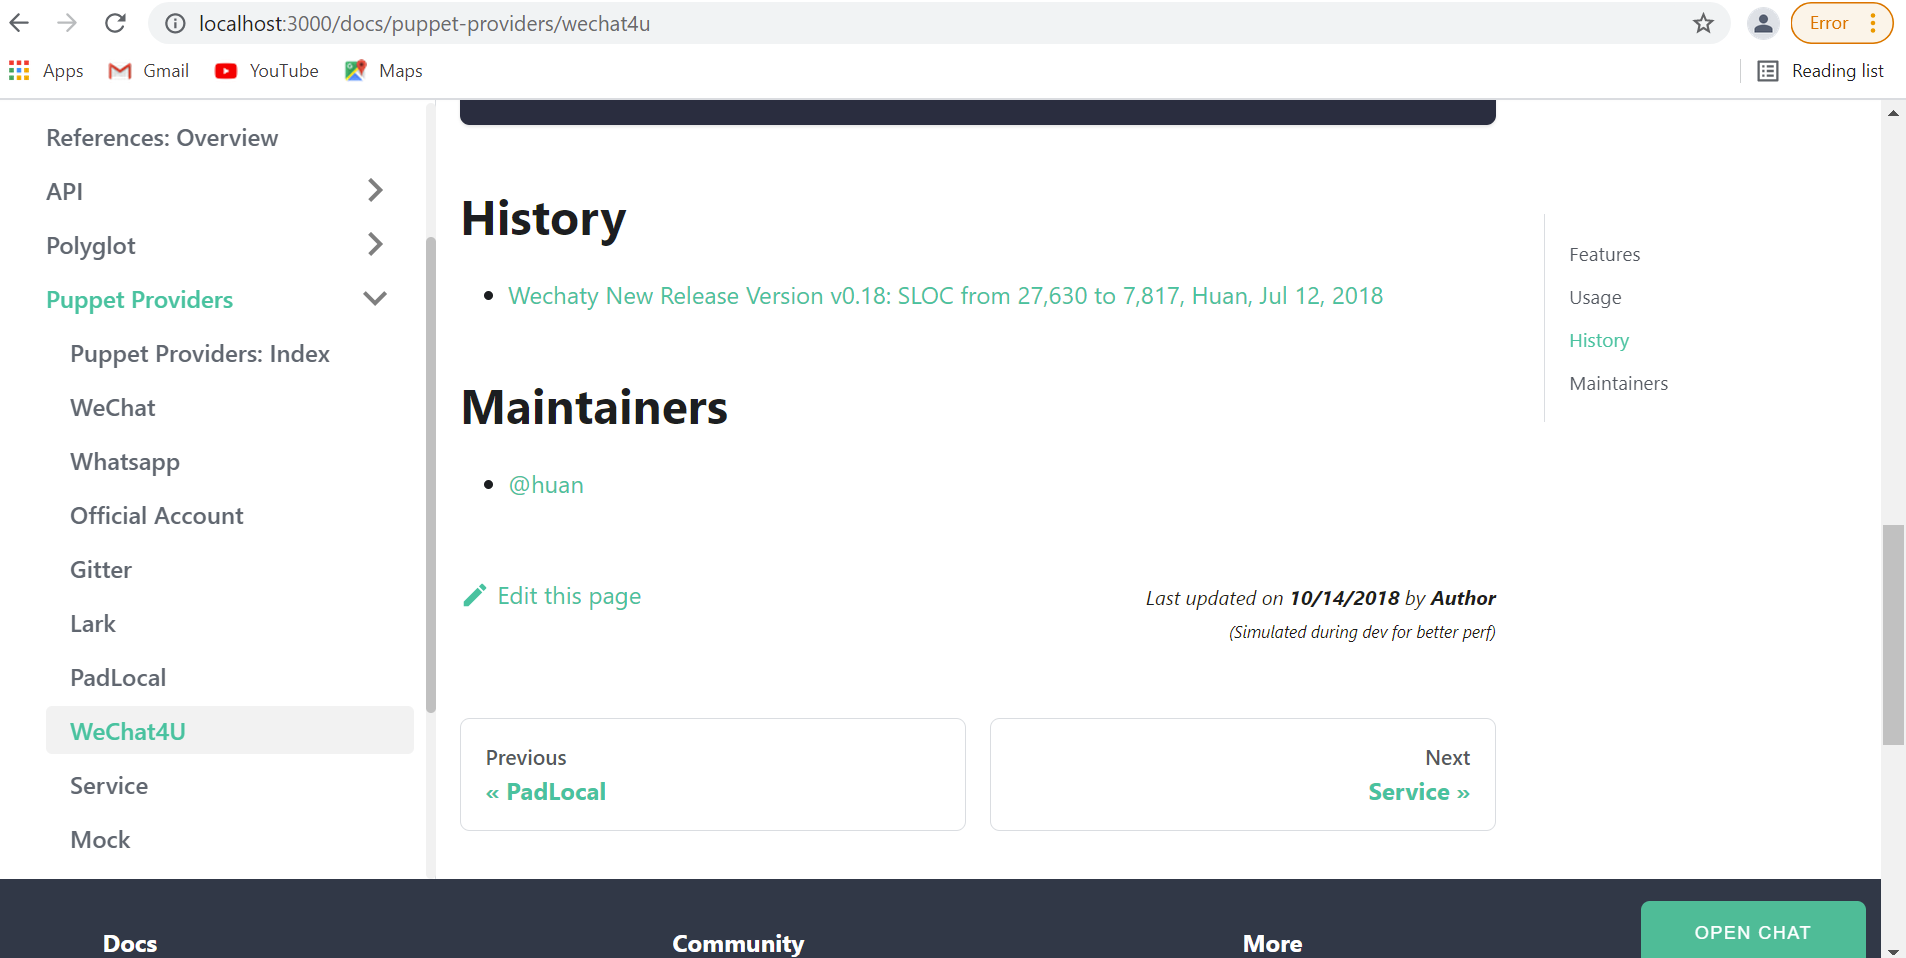Open the Mock provider page
This screenshot has height=958, width=1906.
(x=100, y=840)
